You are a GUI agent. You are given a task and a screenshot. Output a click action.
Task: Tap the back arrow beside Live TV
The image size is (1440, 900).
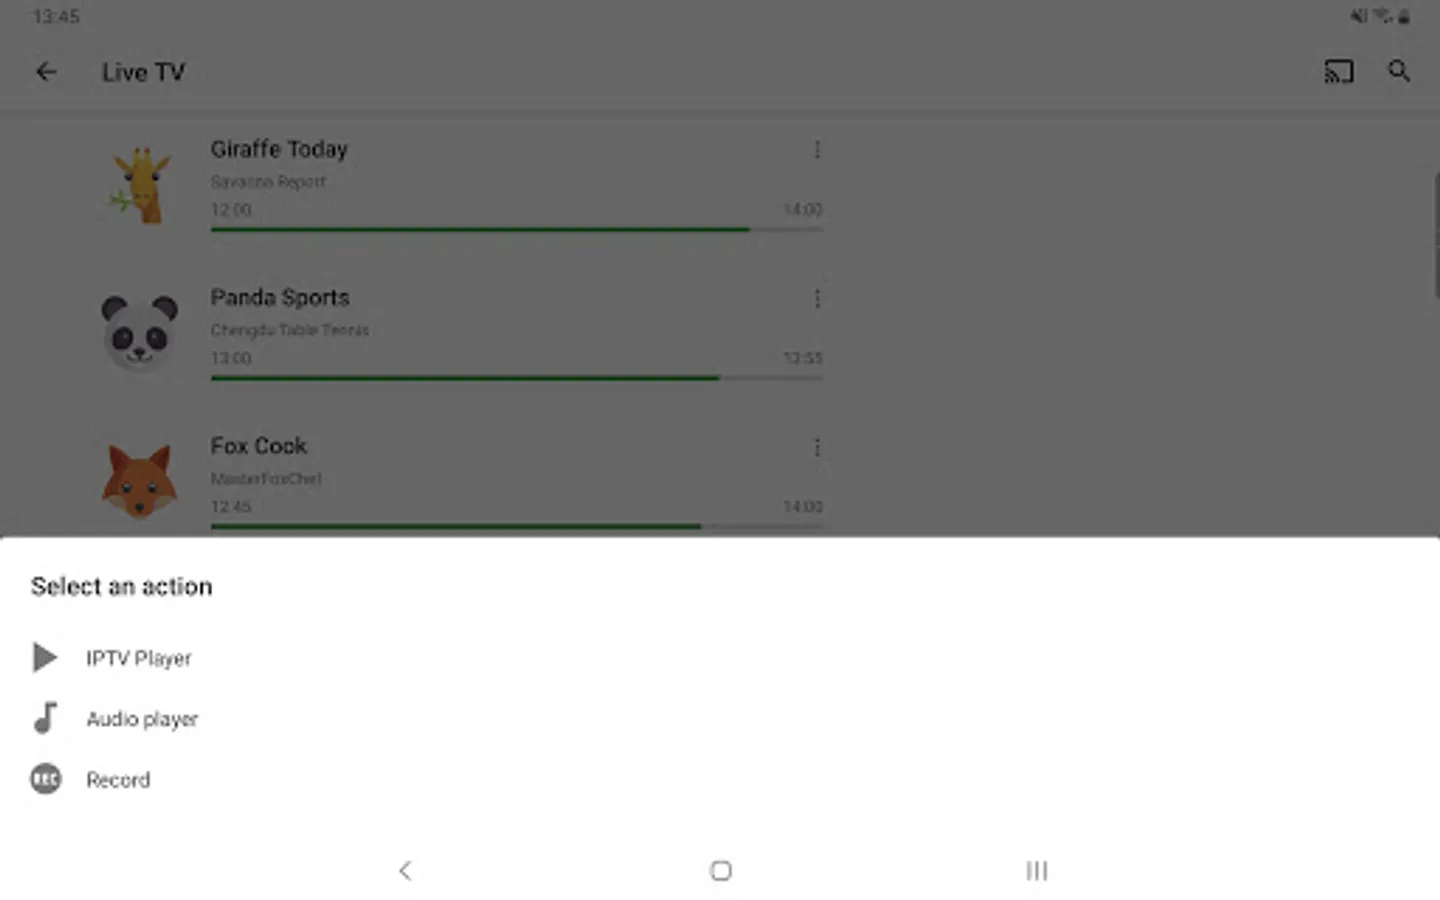(x=46, y=72)
